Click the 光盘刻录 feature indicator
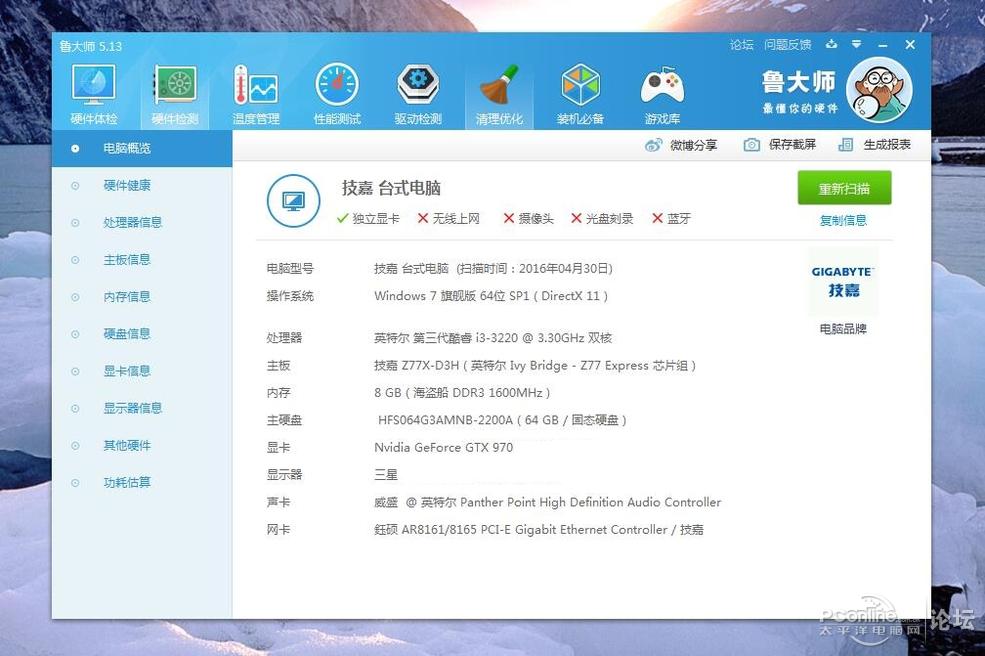This screenshot has height=656, width=985. 602,219
